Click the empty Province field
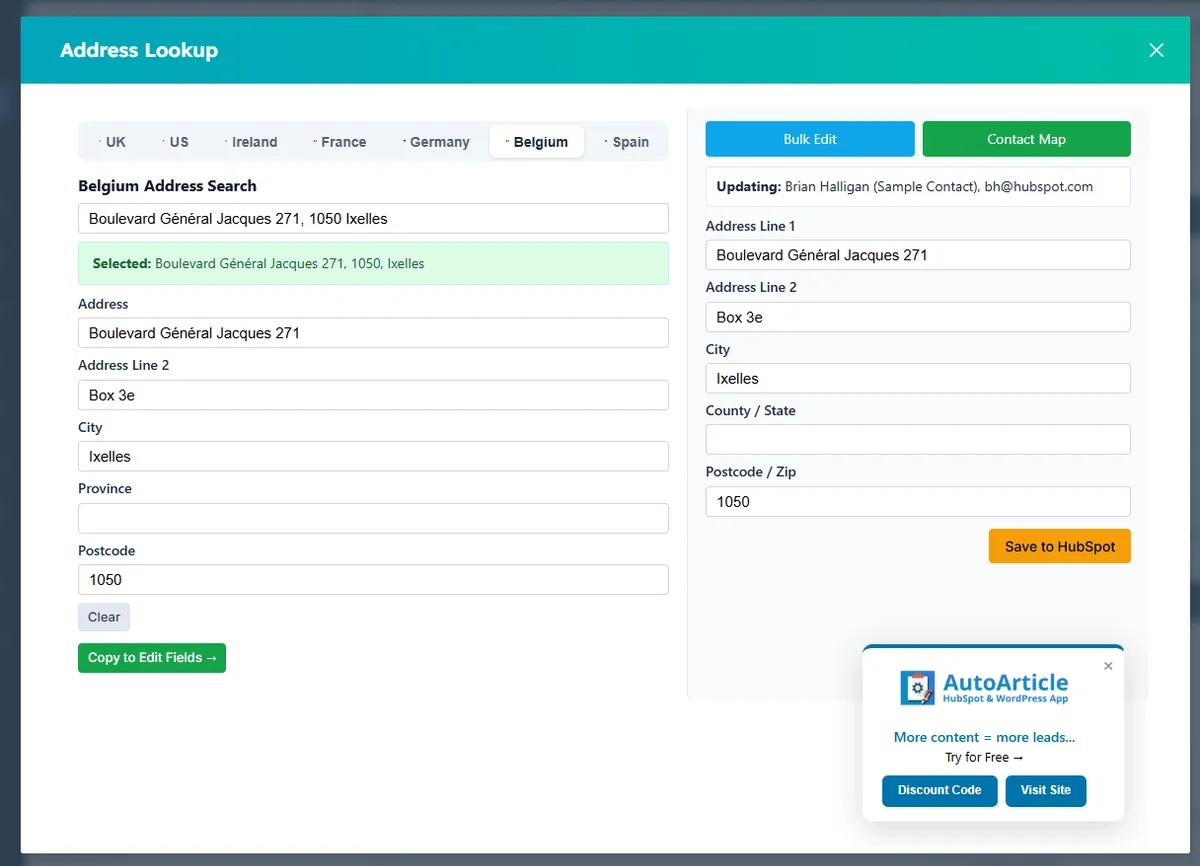The width and height of the screenshot is (1200, 866). (x=373, y=518)
